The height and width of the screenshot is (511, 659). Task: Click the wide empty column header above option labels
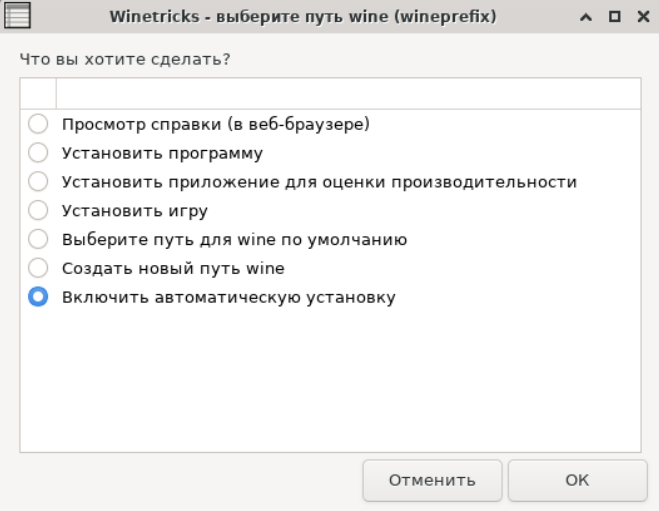click(x=347, y=93)
